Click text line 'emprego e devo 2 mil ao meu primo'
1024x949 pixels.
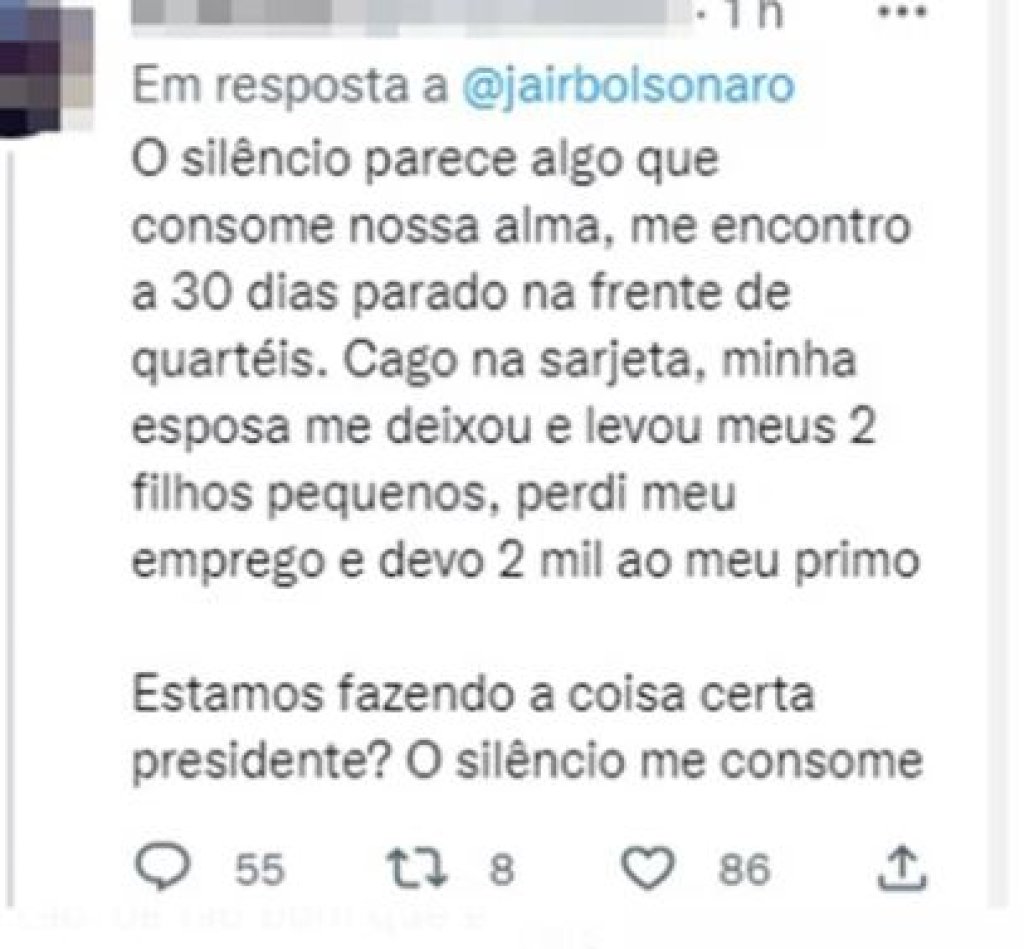click(x=526, y=561)
